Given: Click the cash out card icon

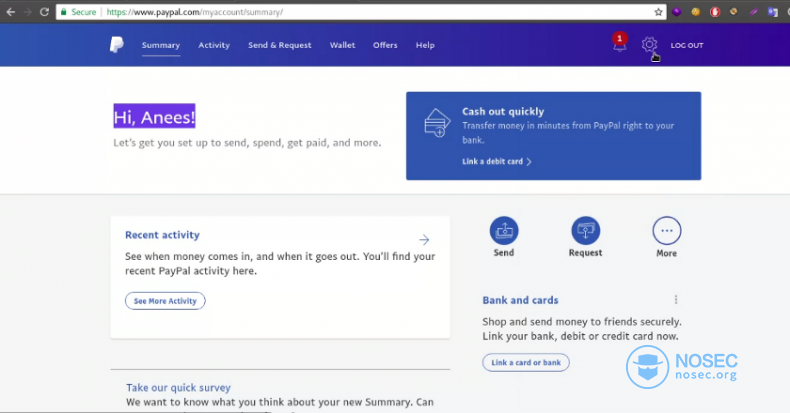Looking at the screenshot, I should [x=437, y=123].
